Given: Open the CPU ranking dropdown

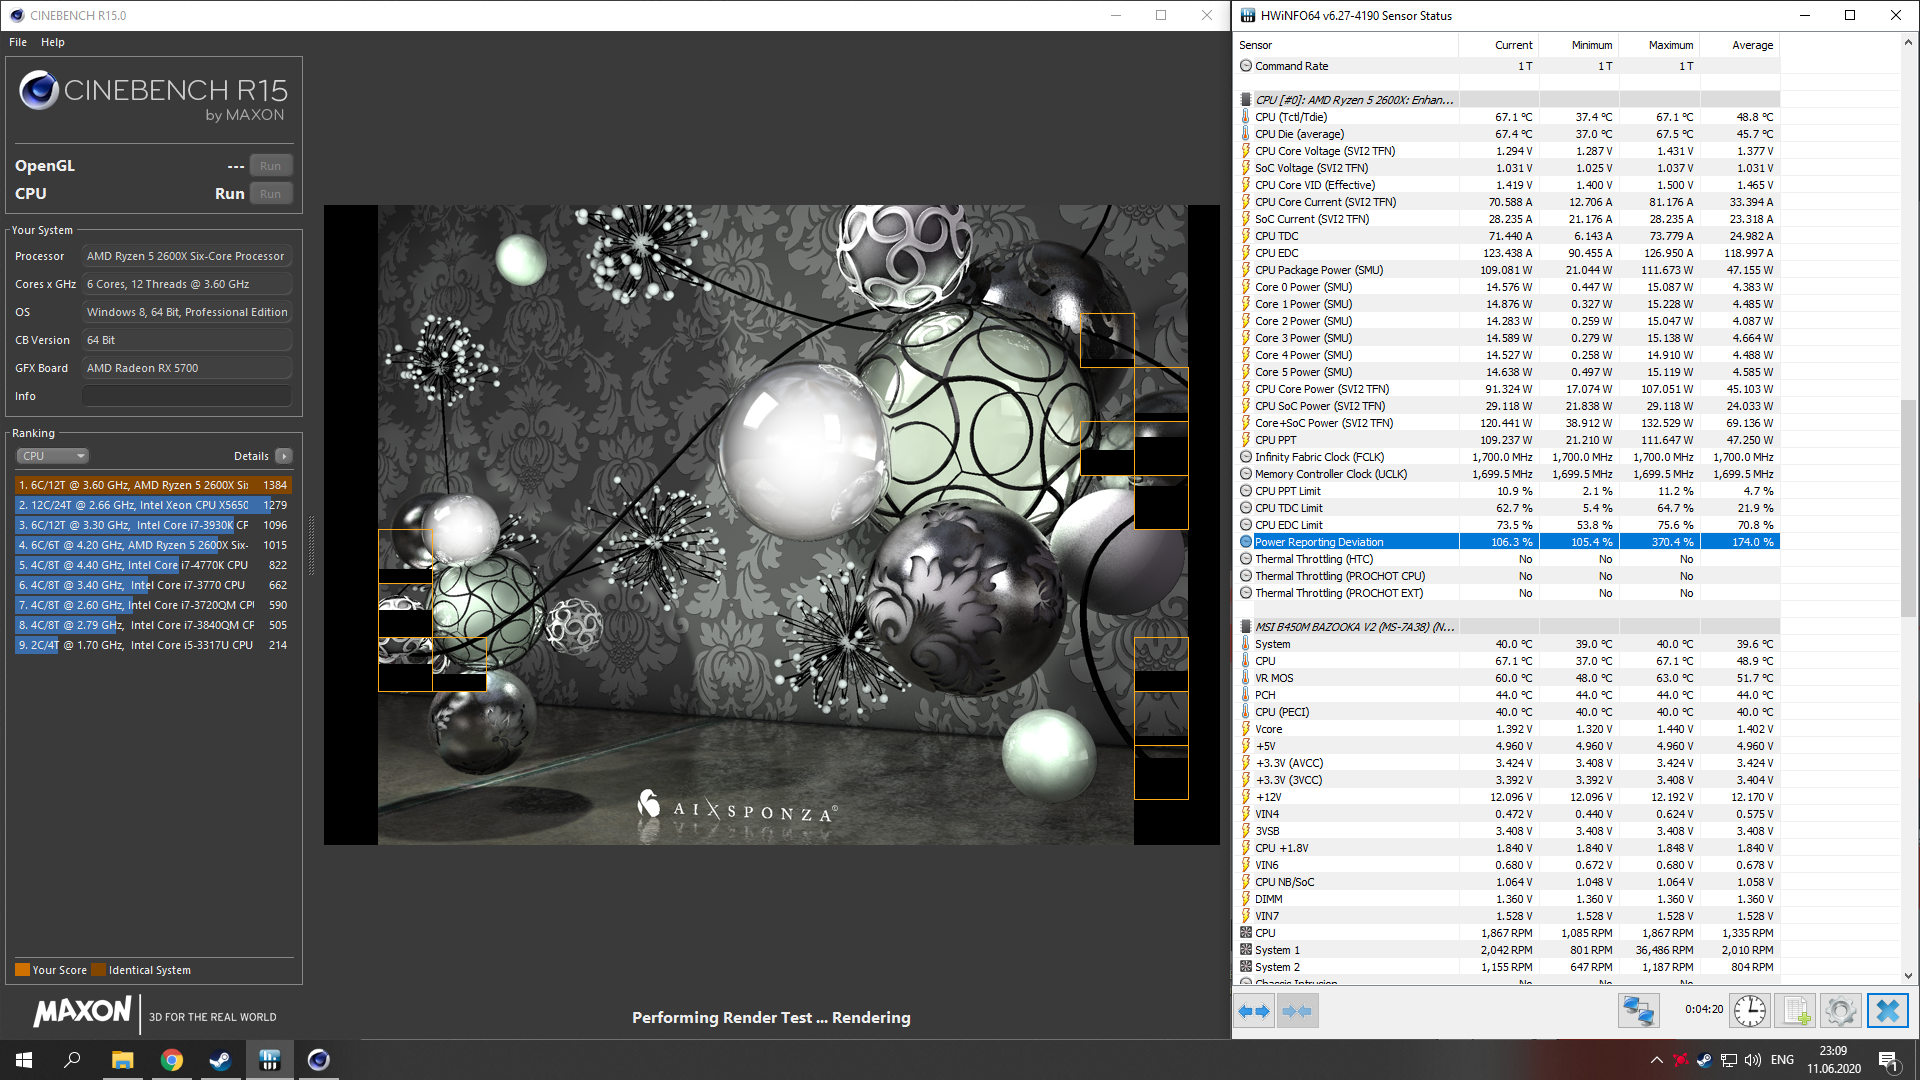Looking at the screenshot, I should pos(52,456).
